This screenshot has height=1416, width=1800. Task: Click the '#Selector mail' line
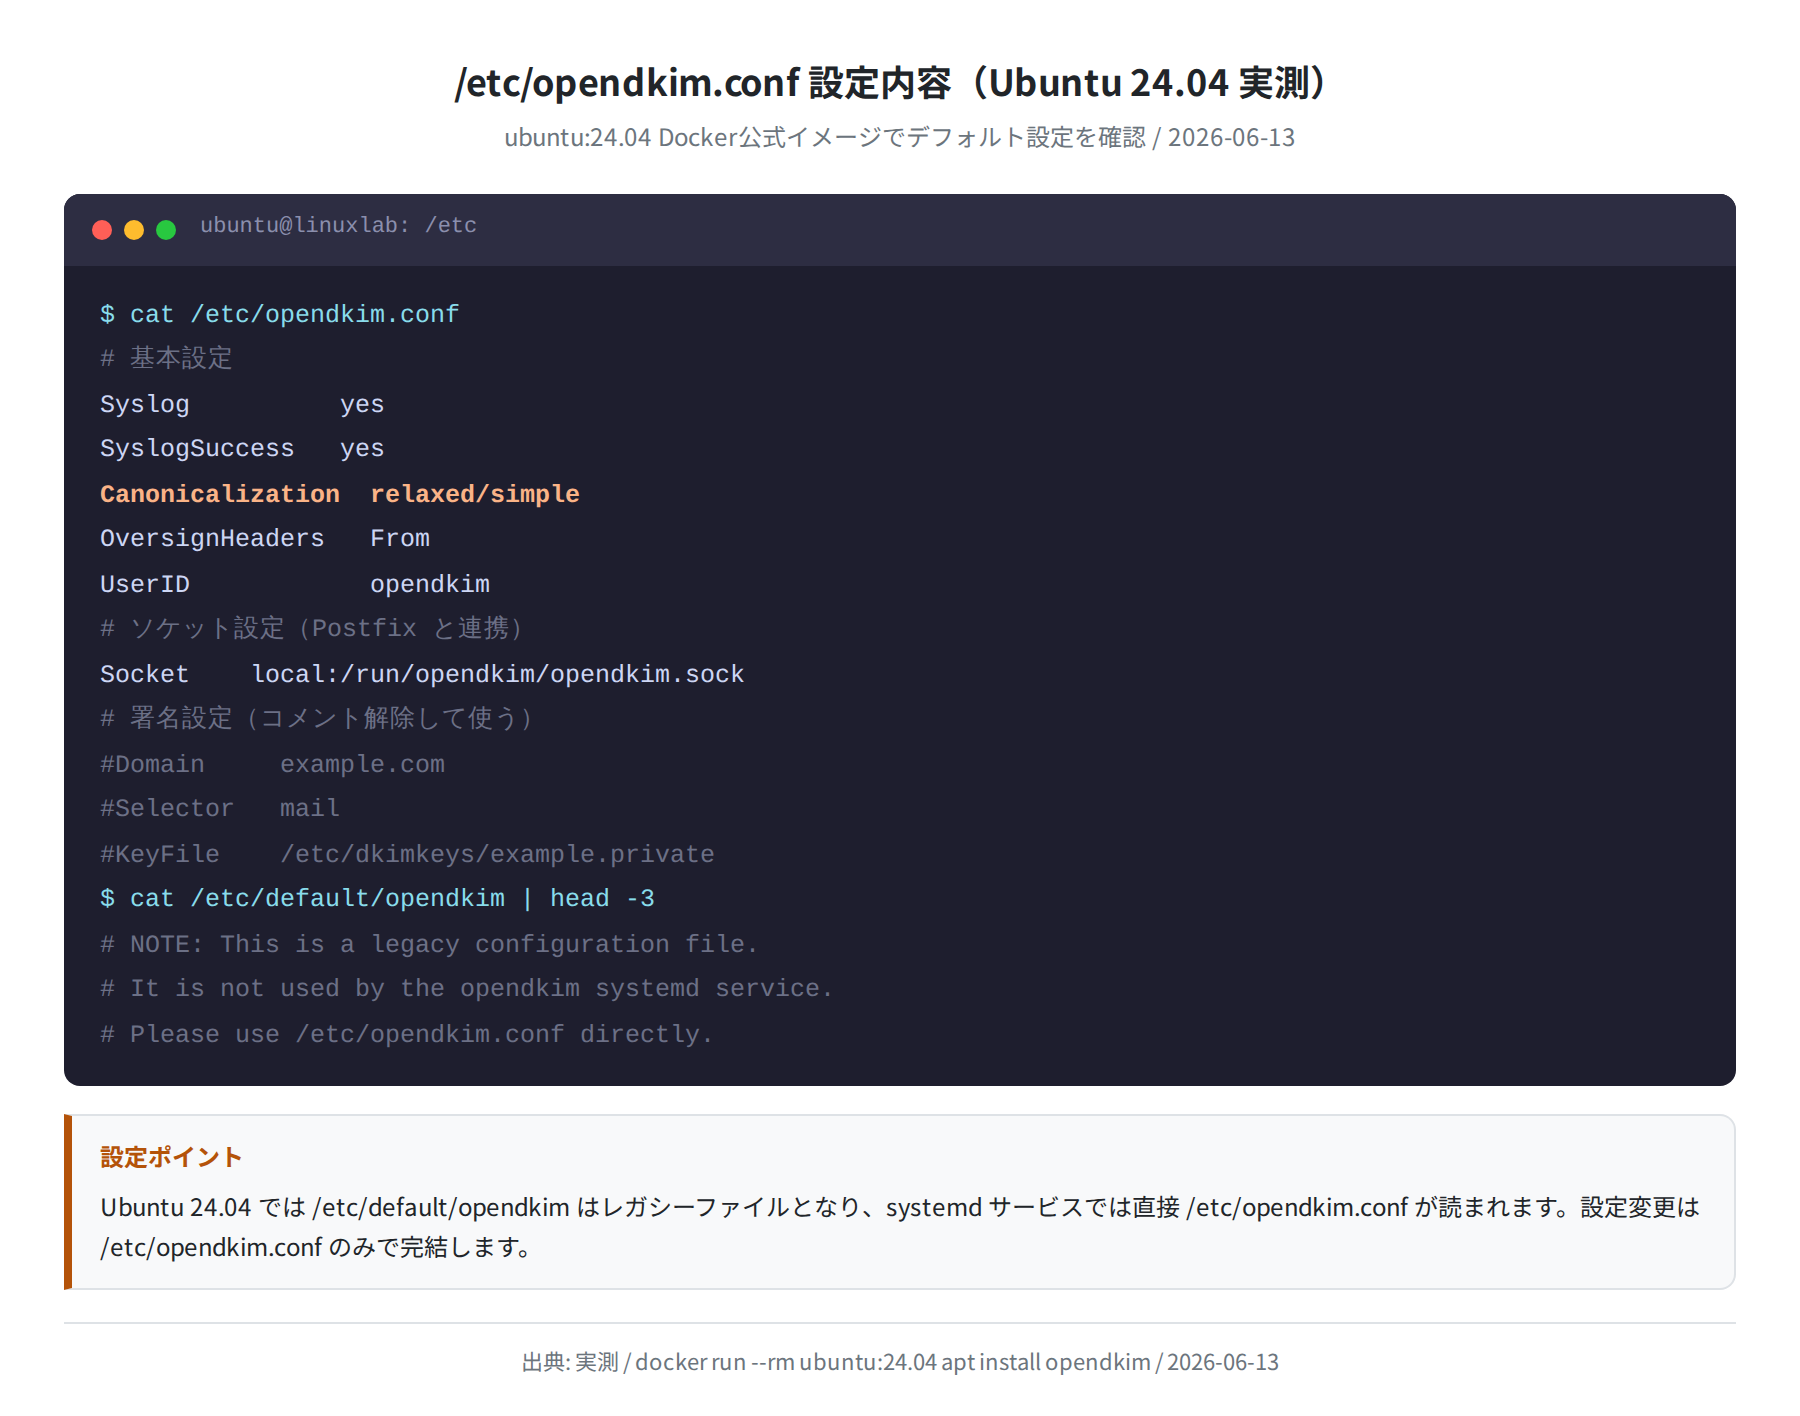tap(220, 808)
